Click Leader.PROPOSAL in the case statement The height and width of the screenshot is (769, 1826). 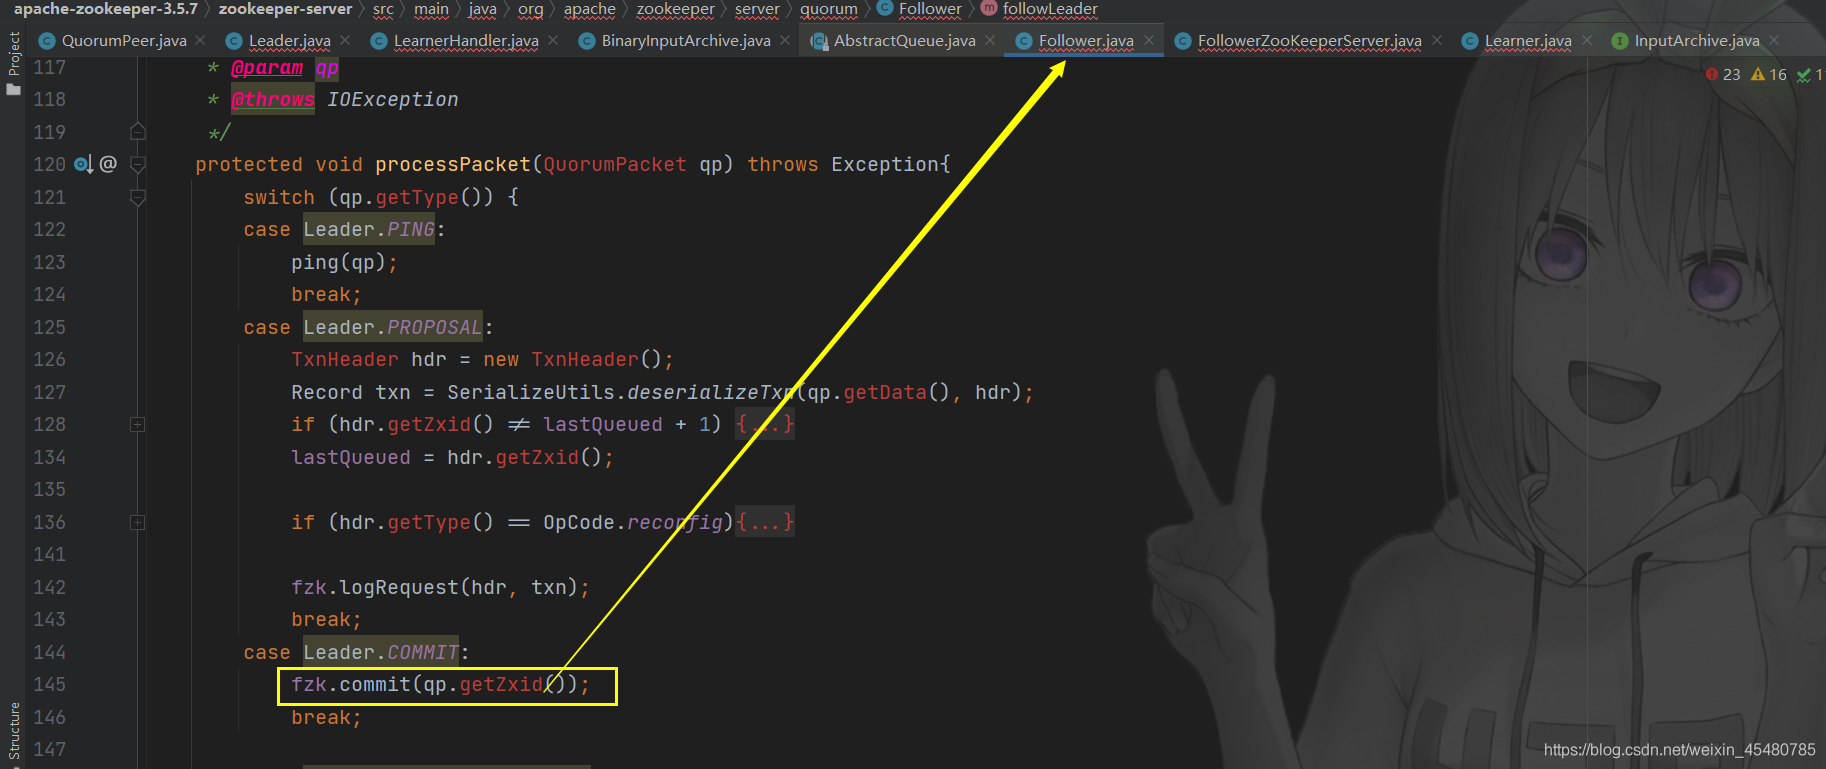393,327
